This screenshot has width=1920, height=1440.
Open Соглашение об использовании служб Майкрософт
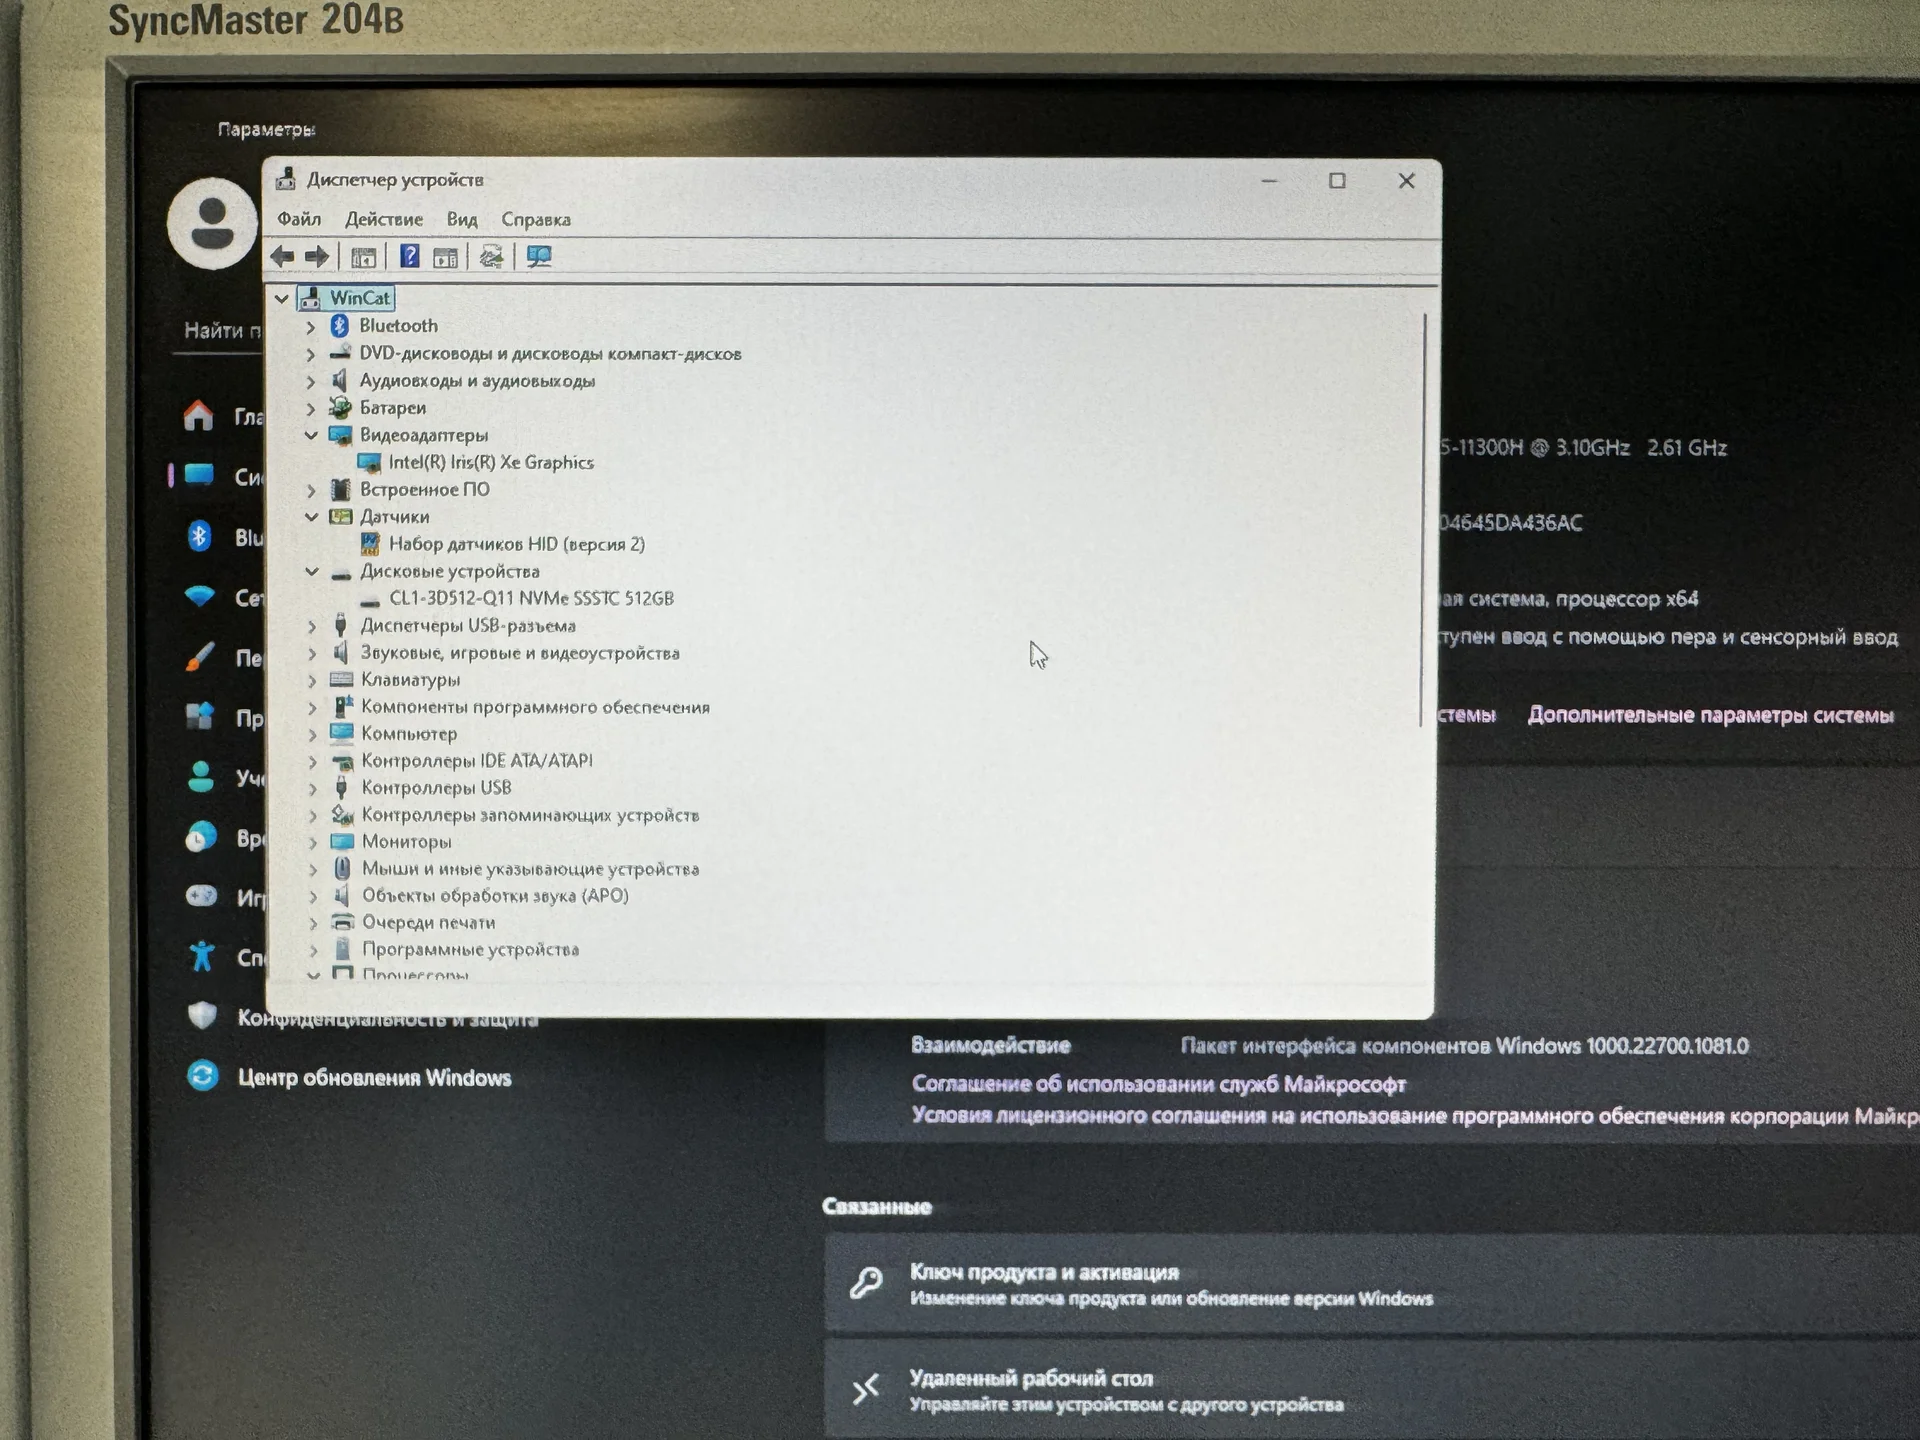1159,1084
